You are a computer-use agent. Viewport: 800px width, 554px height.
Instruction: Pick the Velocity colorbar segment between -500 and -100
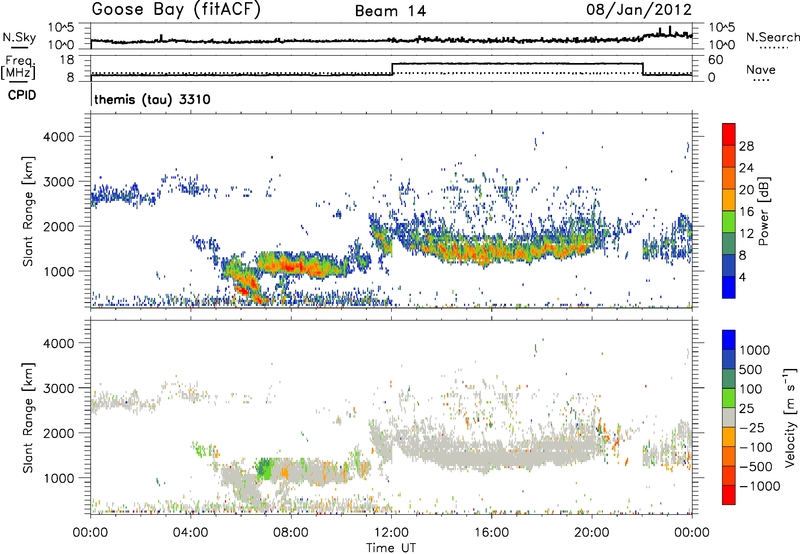coord(729,456)
